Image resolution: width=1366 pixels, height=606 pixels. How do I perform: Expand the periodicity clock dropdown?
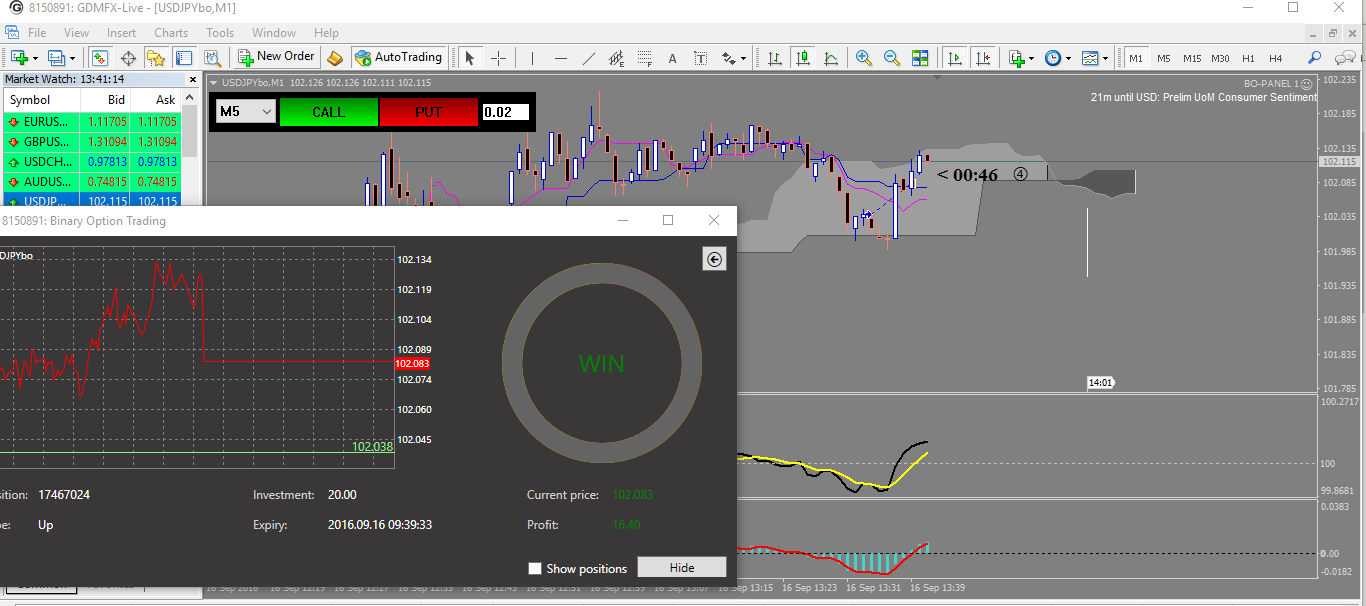[x=1068, y=59]
